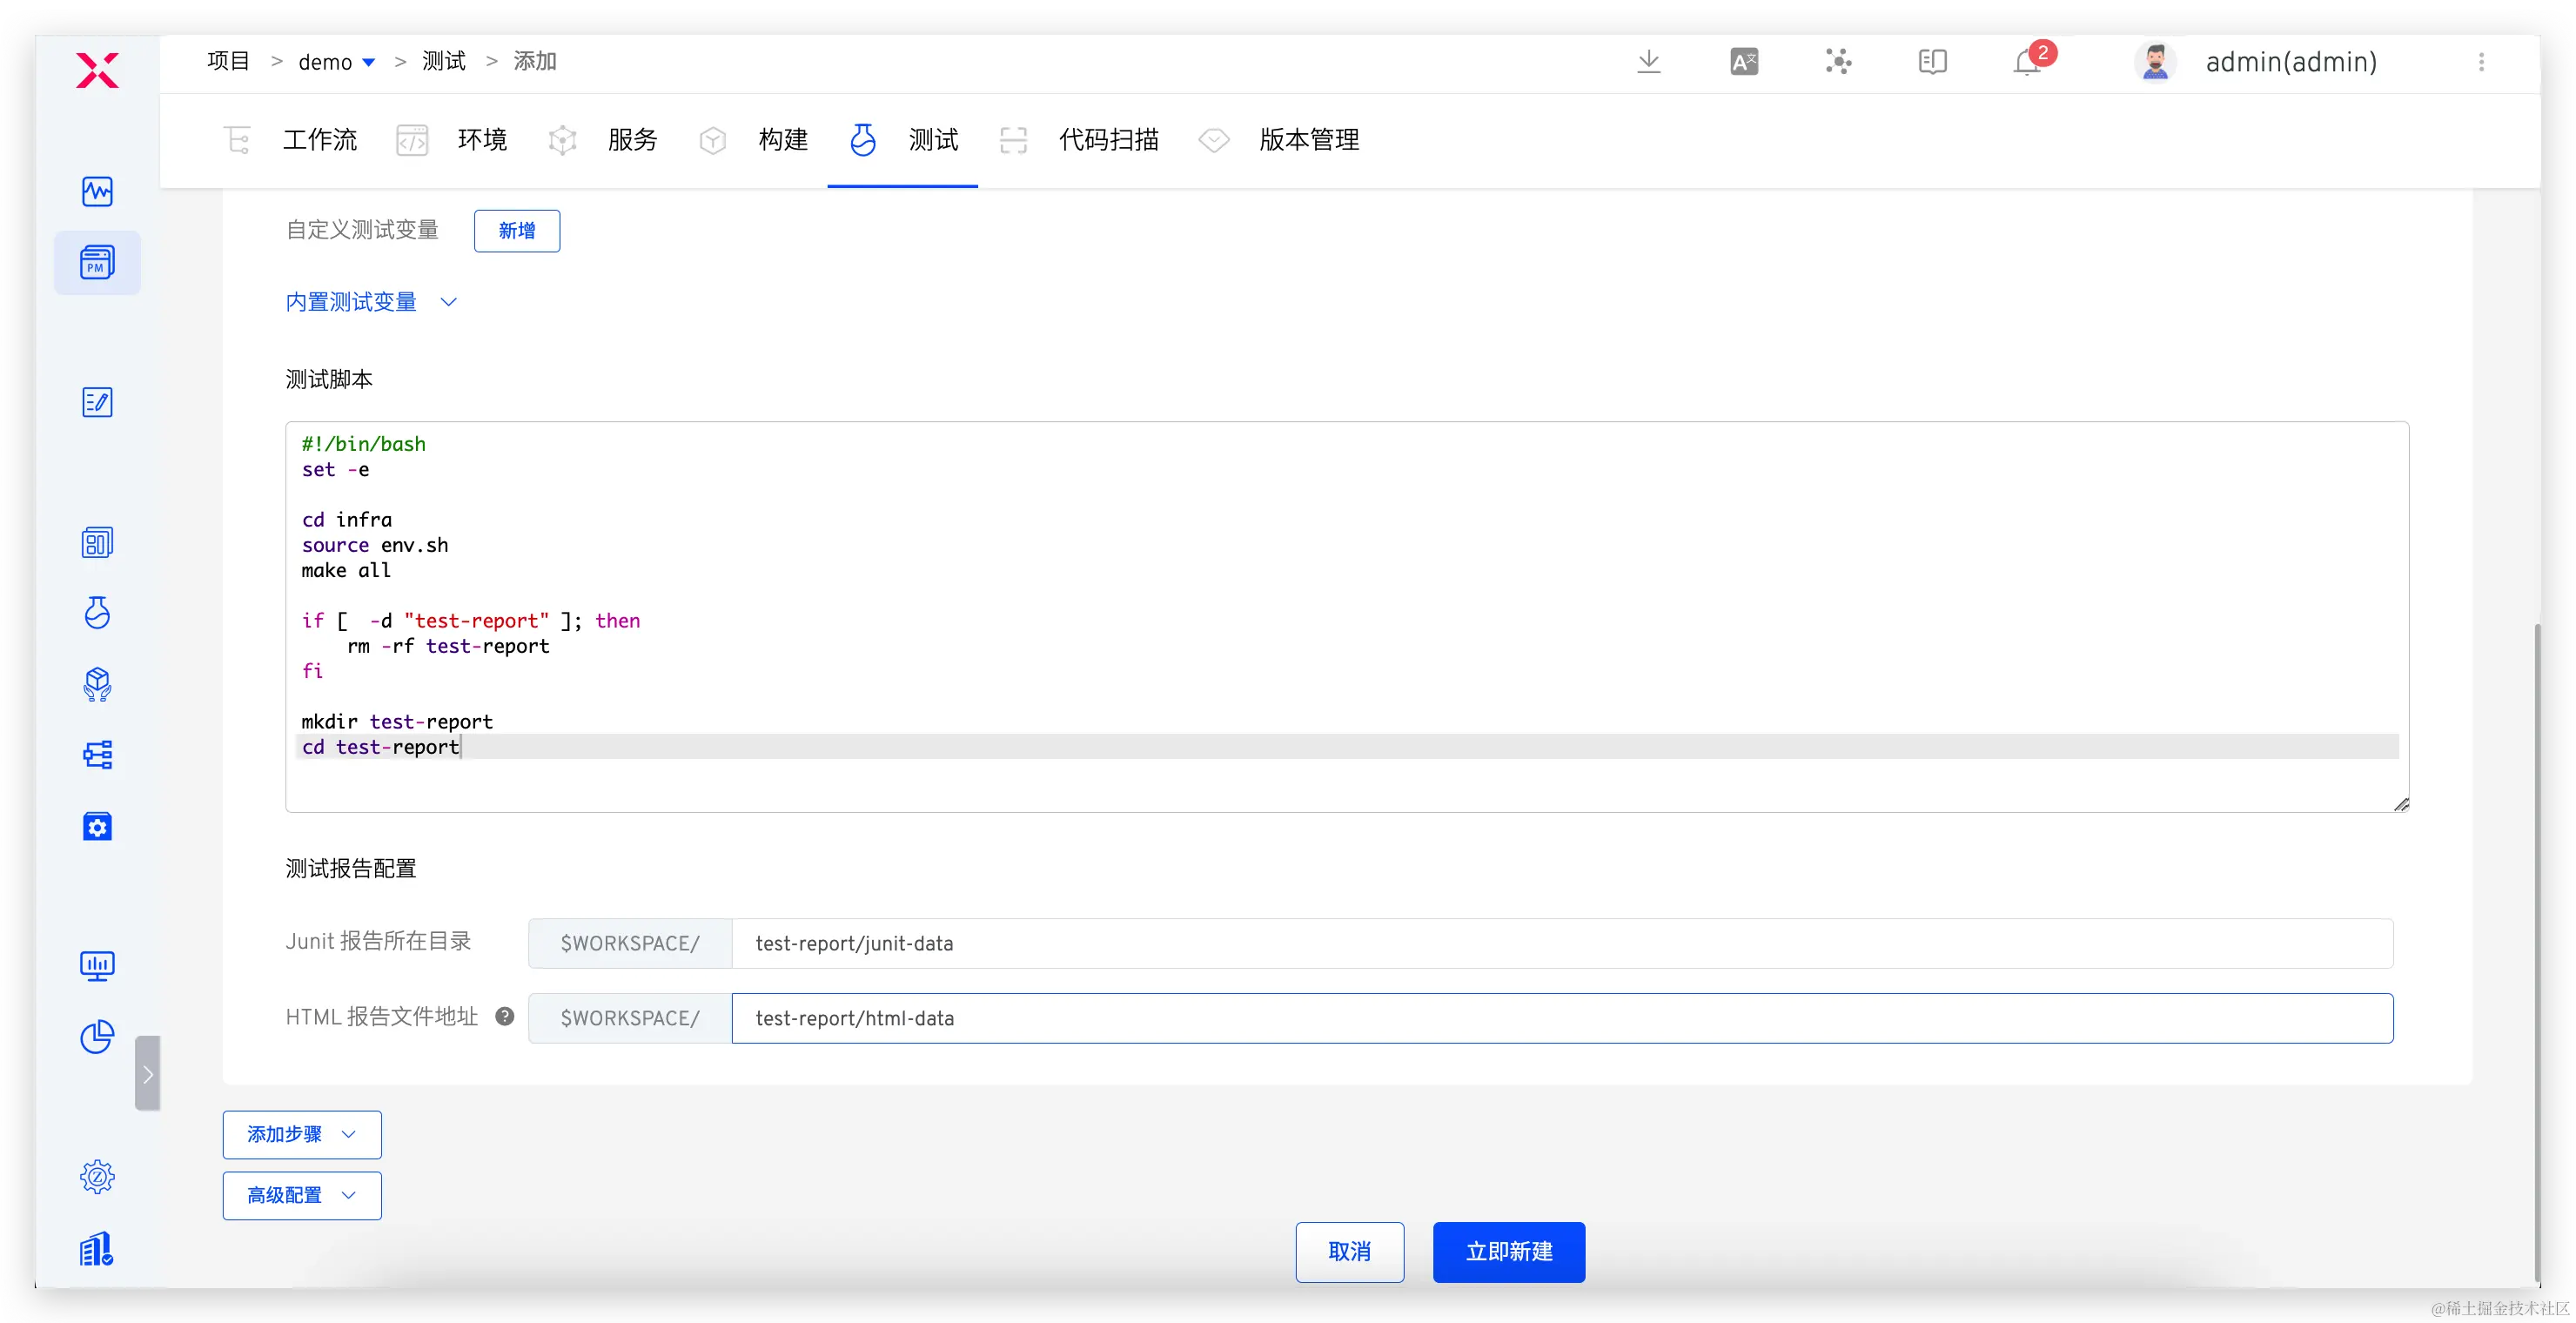
Task: Click the help icon beside HTML 报告文件地址
Action: [x=505, y=1017]
